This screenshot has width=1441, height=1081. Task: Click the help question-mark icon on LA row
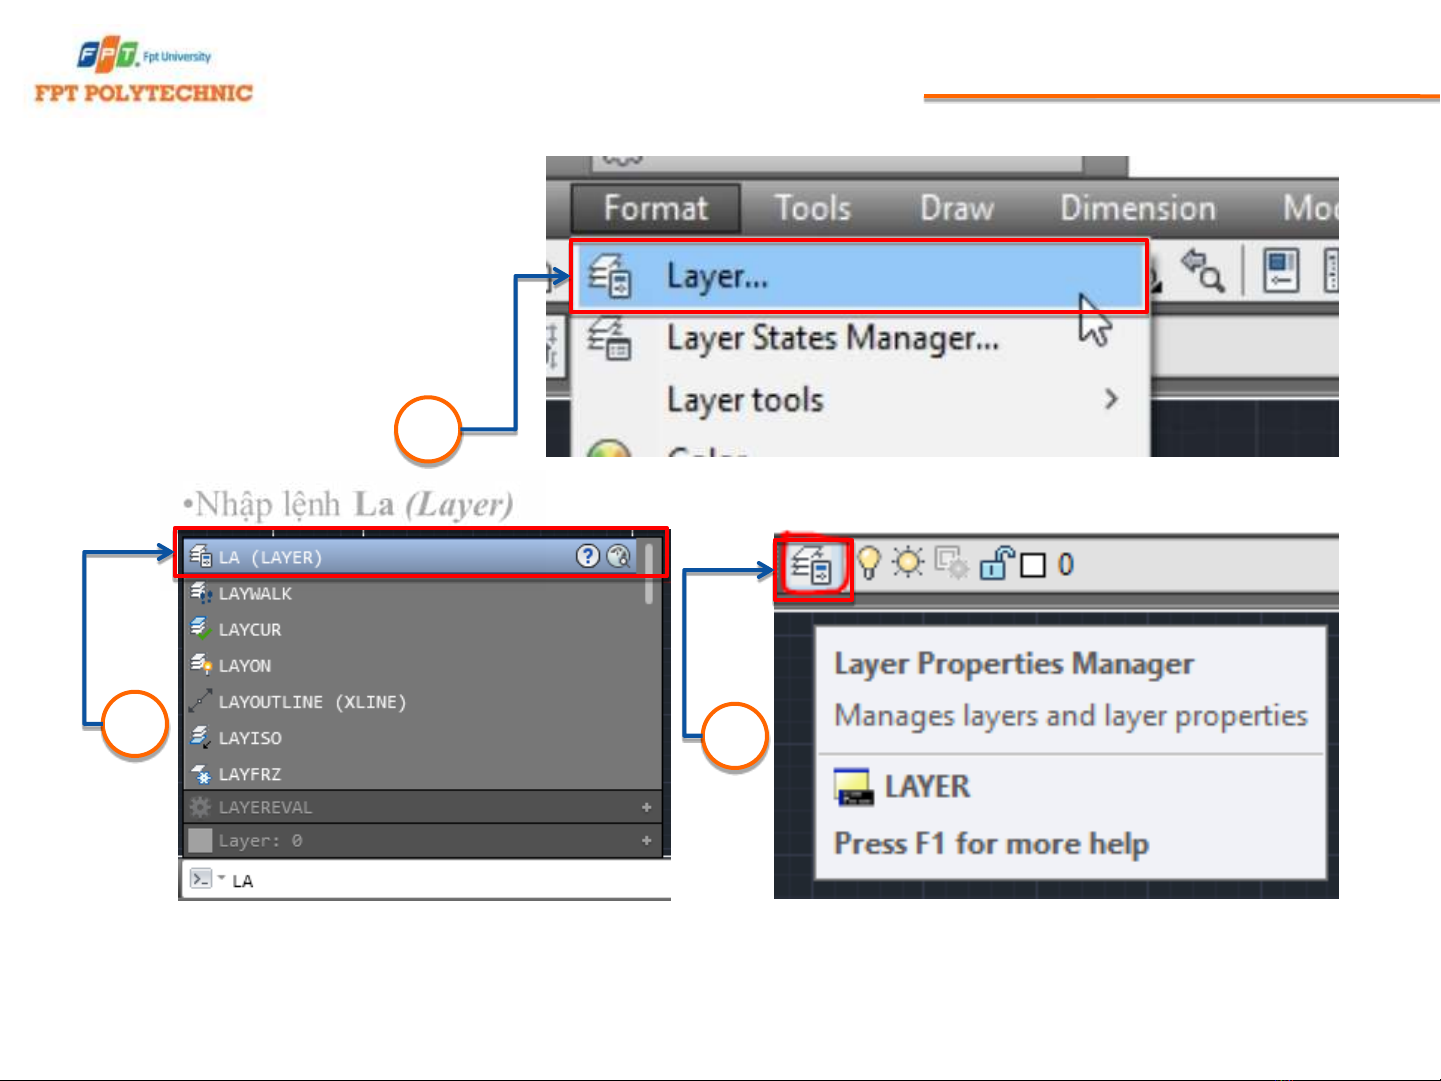pos(588,556)
